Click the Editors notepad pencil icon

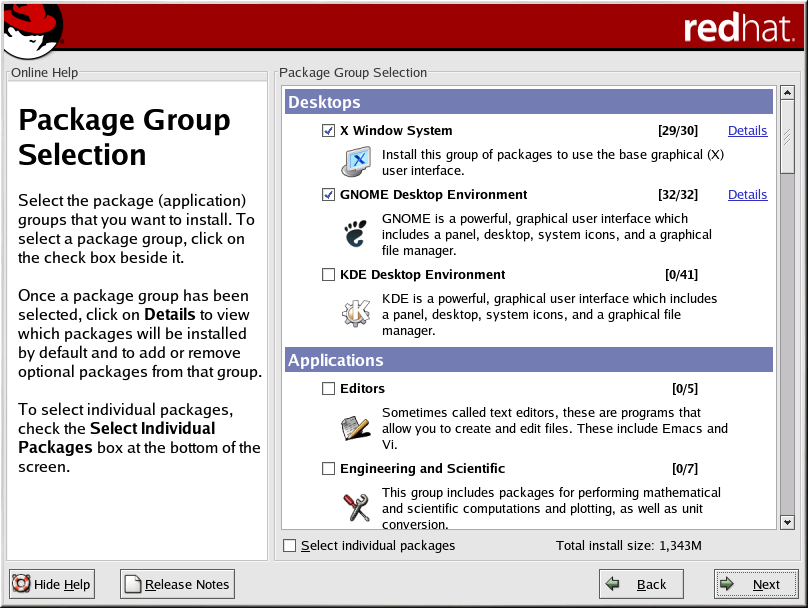point(356,427)
